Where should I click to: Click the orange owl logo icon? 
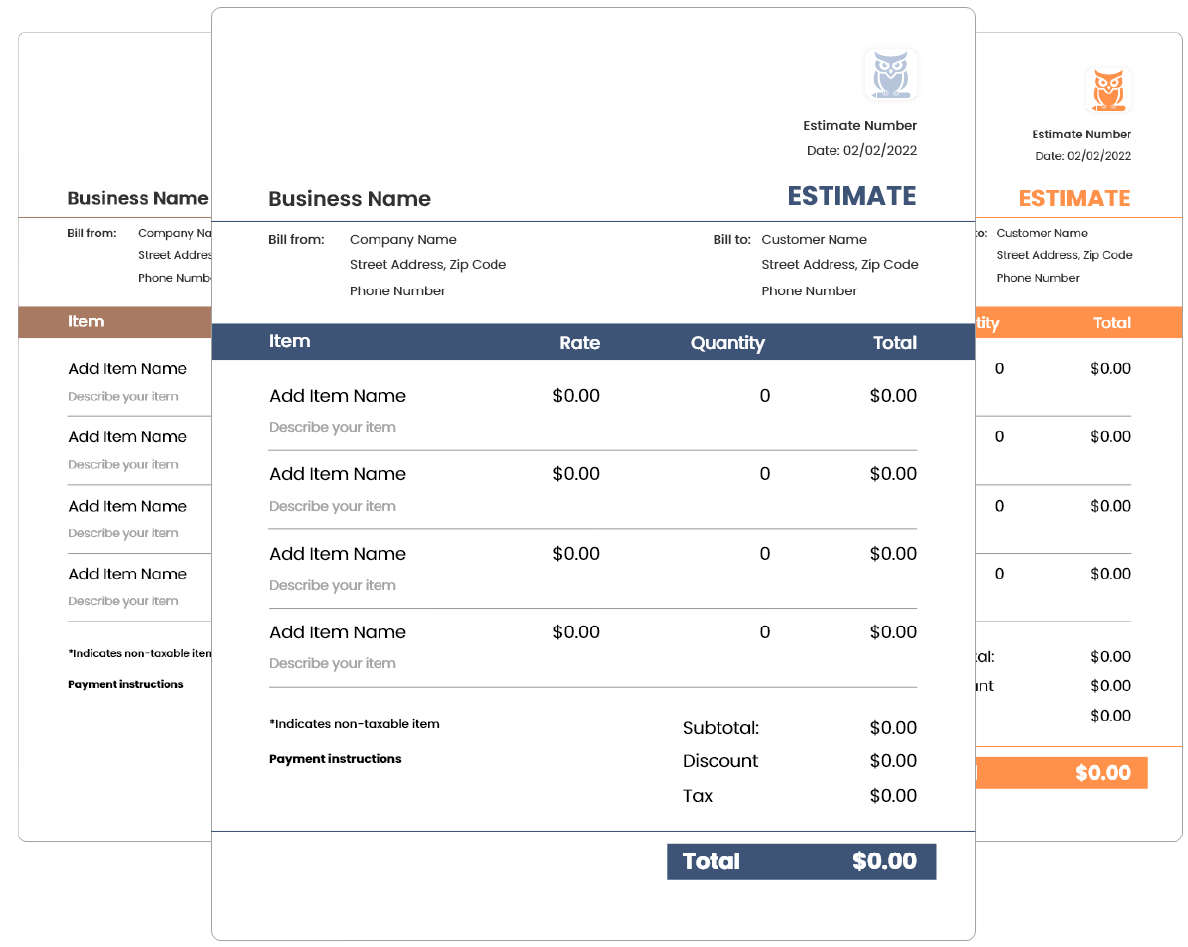(1107, 90)
